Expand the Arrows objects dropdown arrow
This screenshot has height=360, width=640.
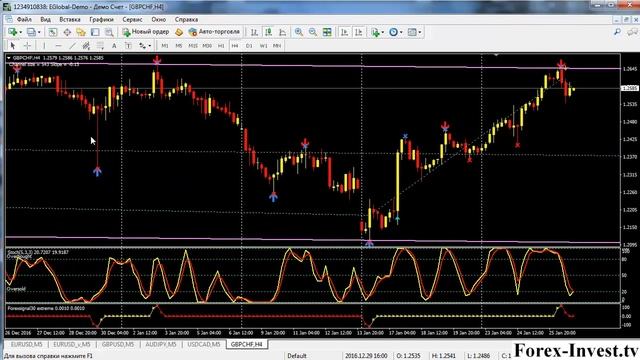(x=149, y=46)
